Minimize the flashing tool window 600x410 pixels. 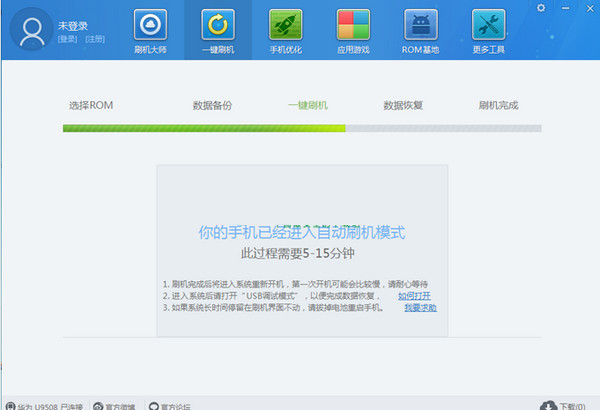click(x=566, y=8)
